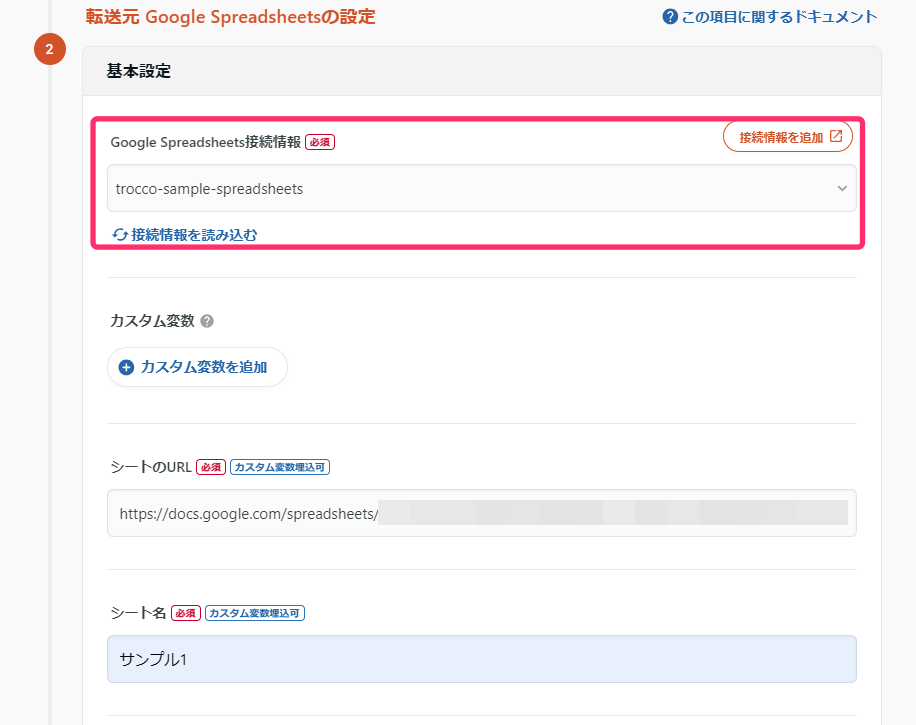Click the plus icon in カスタム変数を追加
Image resolution: width=916 pixels, height=725 pixels.
[x=126, y=367]
